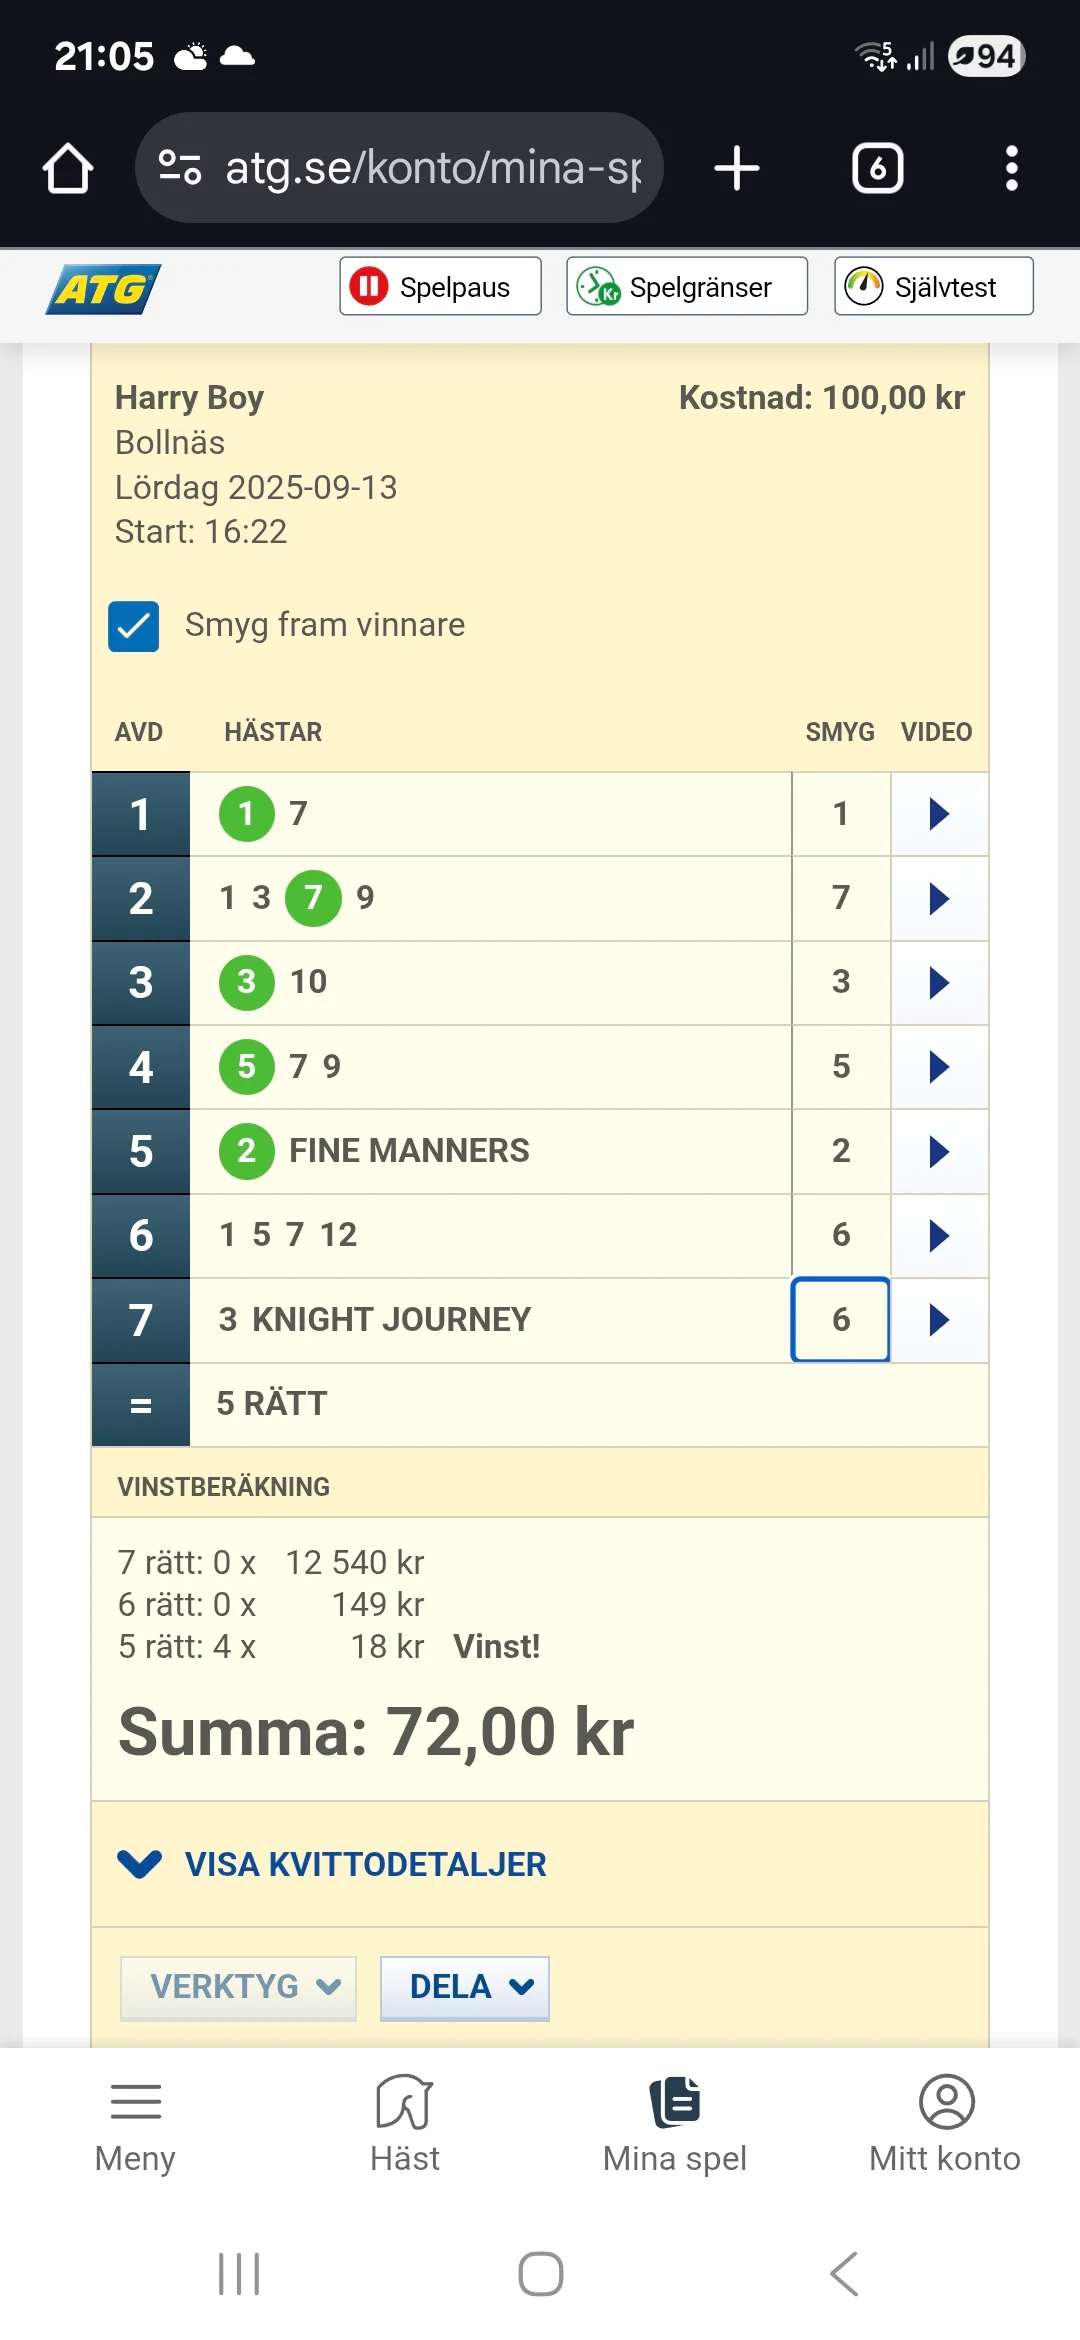Tap the browser address bar

[x=400, y=168]
